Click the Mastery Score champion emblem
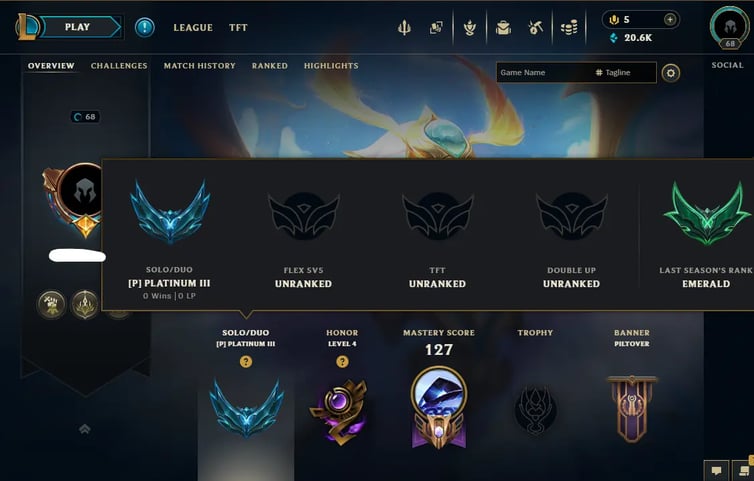Image resolution: width=754 pixels, height=481 pixels. tap(439, 408)
